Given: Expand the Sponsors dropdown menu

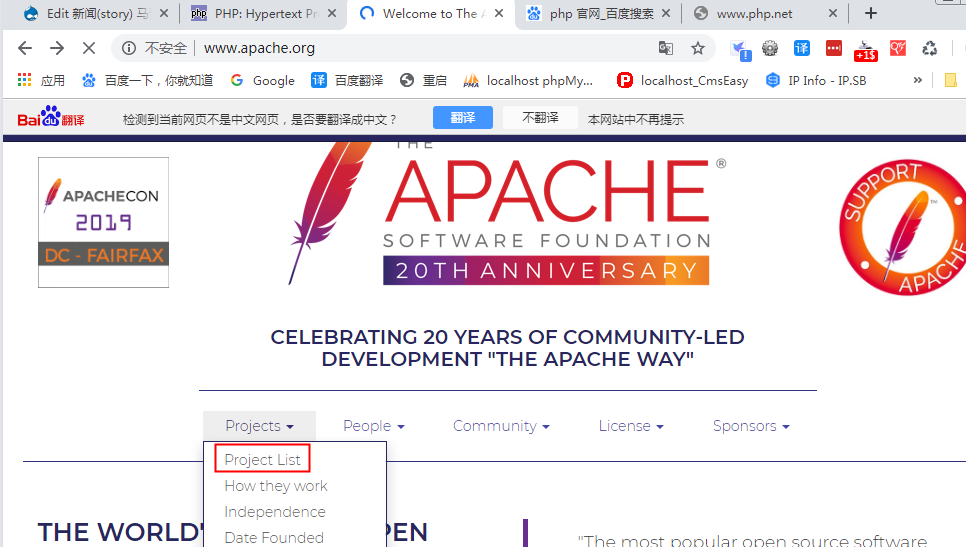Looking at the screenshot, I should coord(751,426).
